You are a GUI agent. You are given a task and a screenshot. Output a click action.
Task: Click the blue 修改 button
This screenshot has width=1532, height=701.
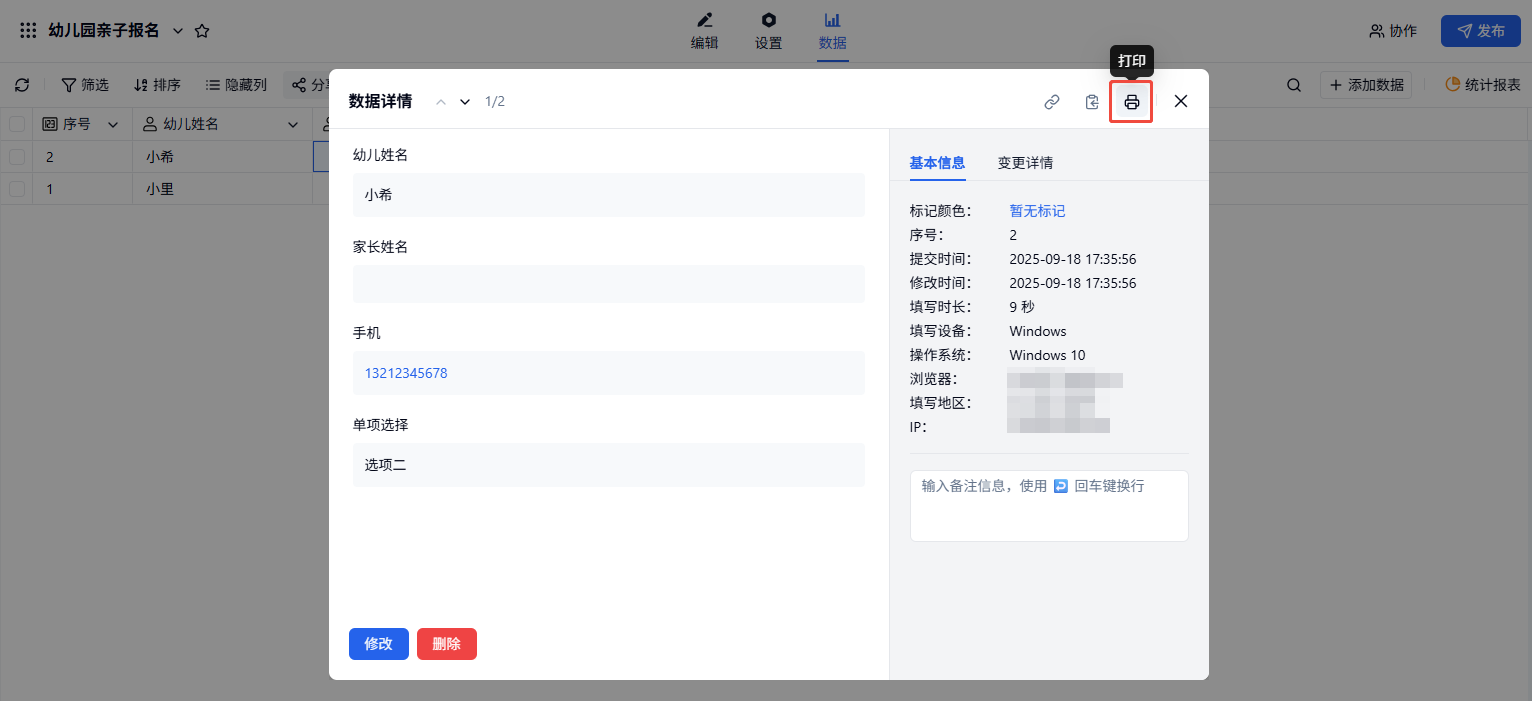tap(378, 644)
